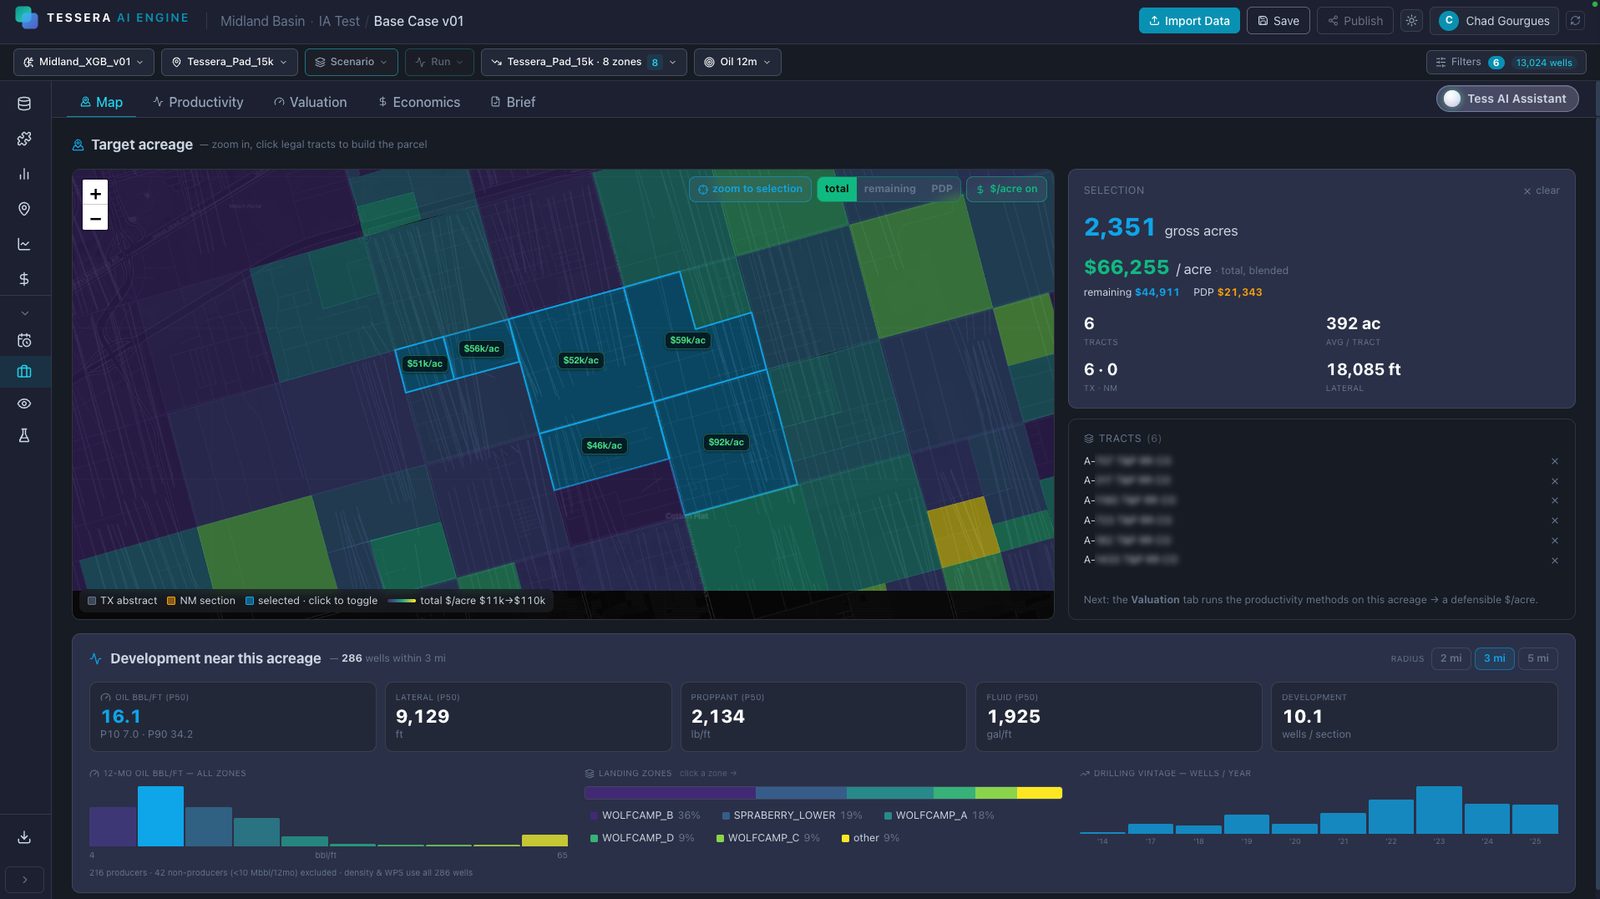Open the IA Test breadcrumb link
The width and height of the screenshot is (1600, 899).
(339, 21)
